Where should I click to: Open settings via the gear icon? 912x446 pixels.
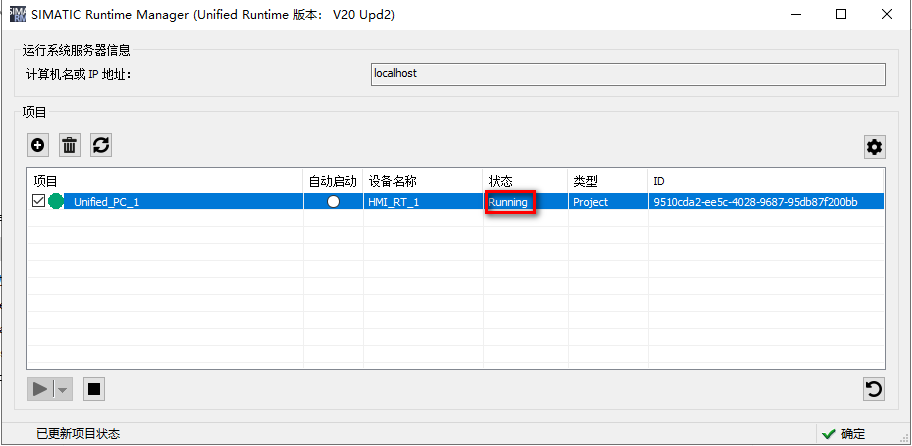click(x=874, y=147)
